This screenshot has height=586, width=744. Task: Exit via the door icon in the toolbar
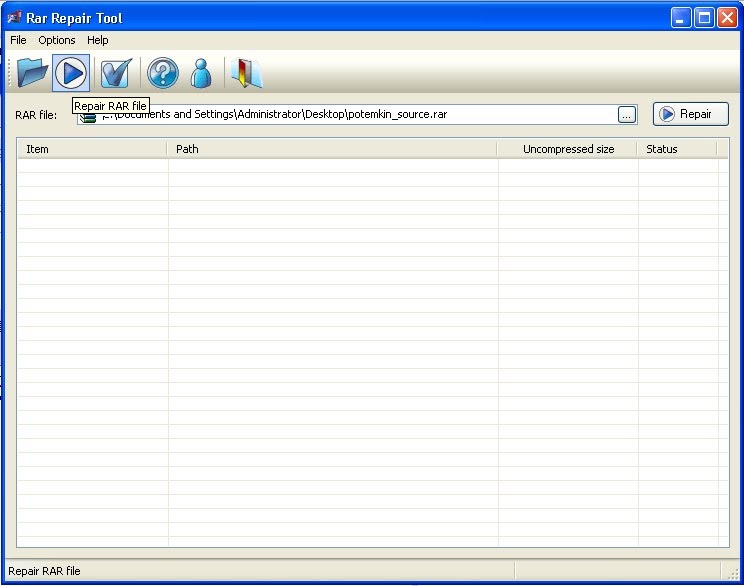247,73
